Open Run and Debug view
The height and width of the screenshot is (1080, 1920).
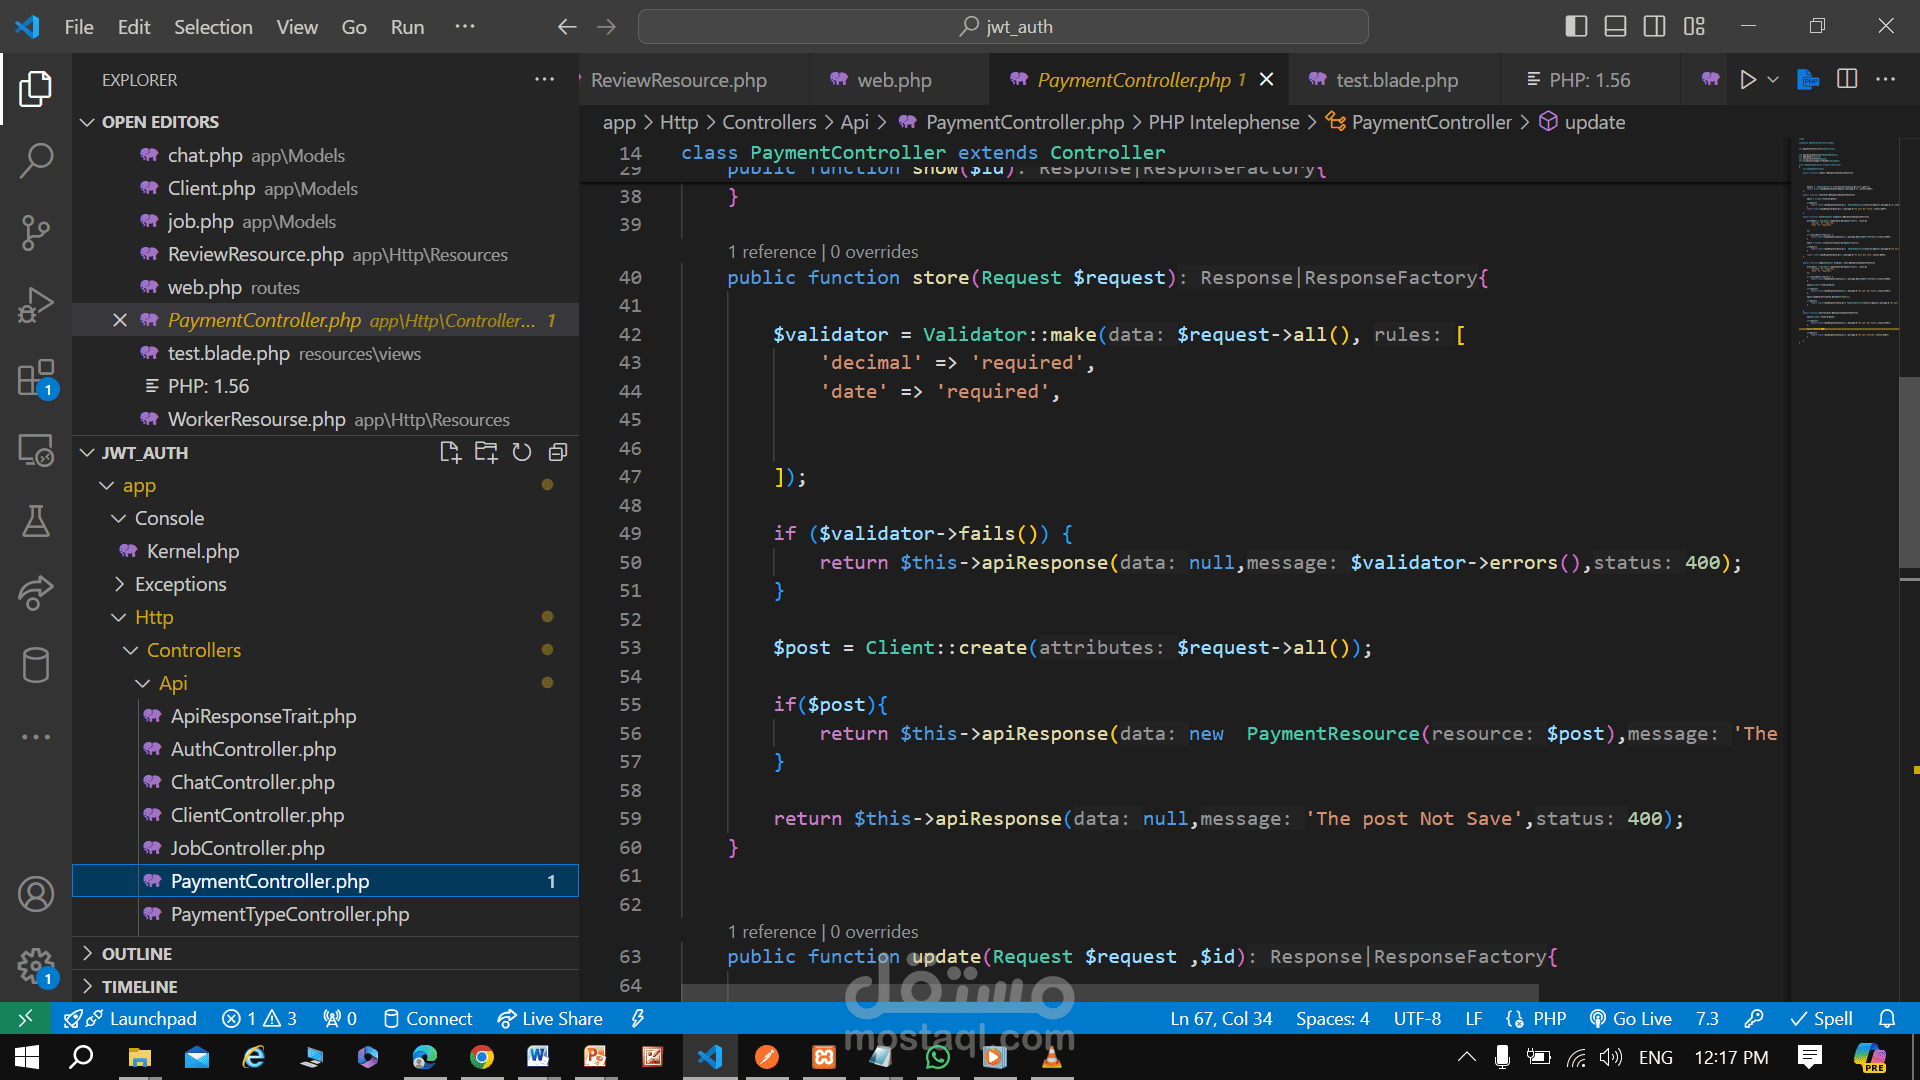click(x=36, y=305)
